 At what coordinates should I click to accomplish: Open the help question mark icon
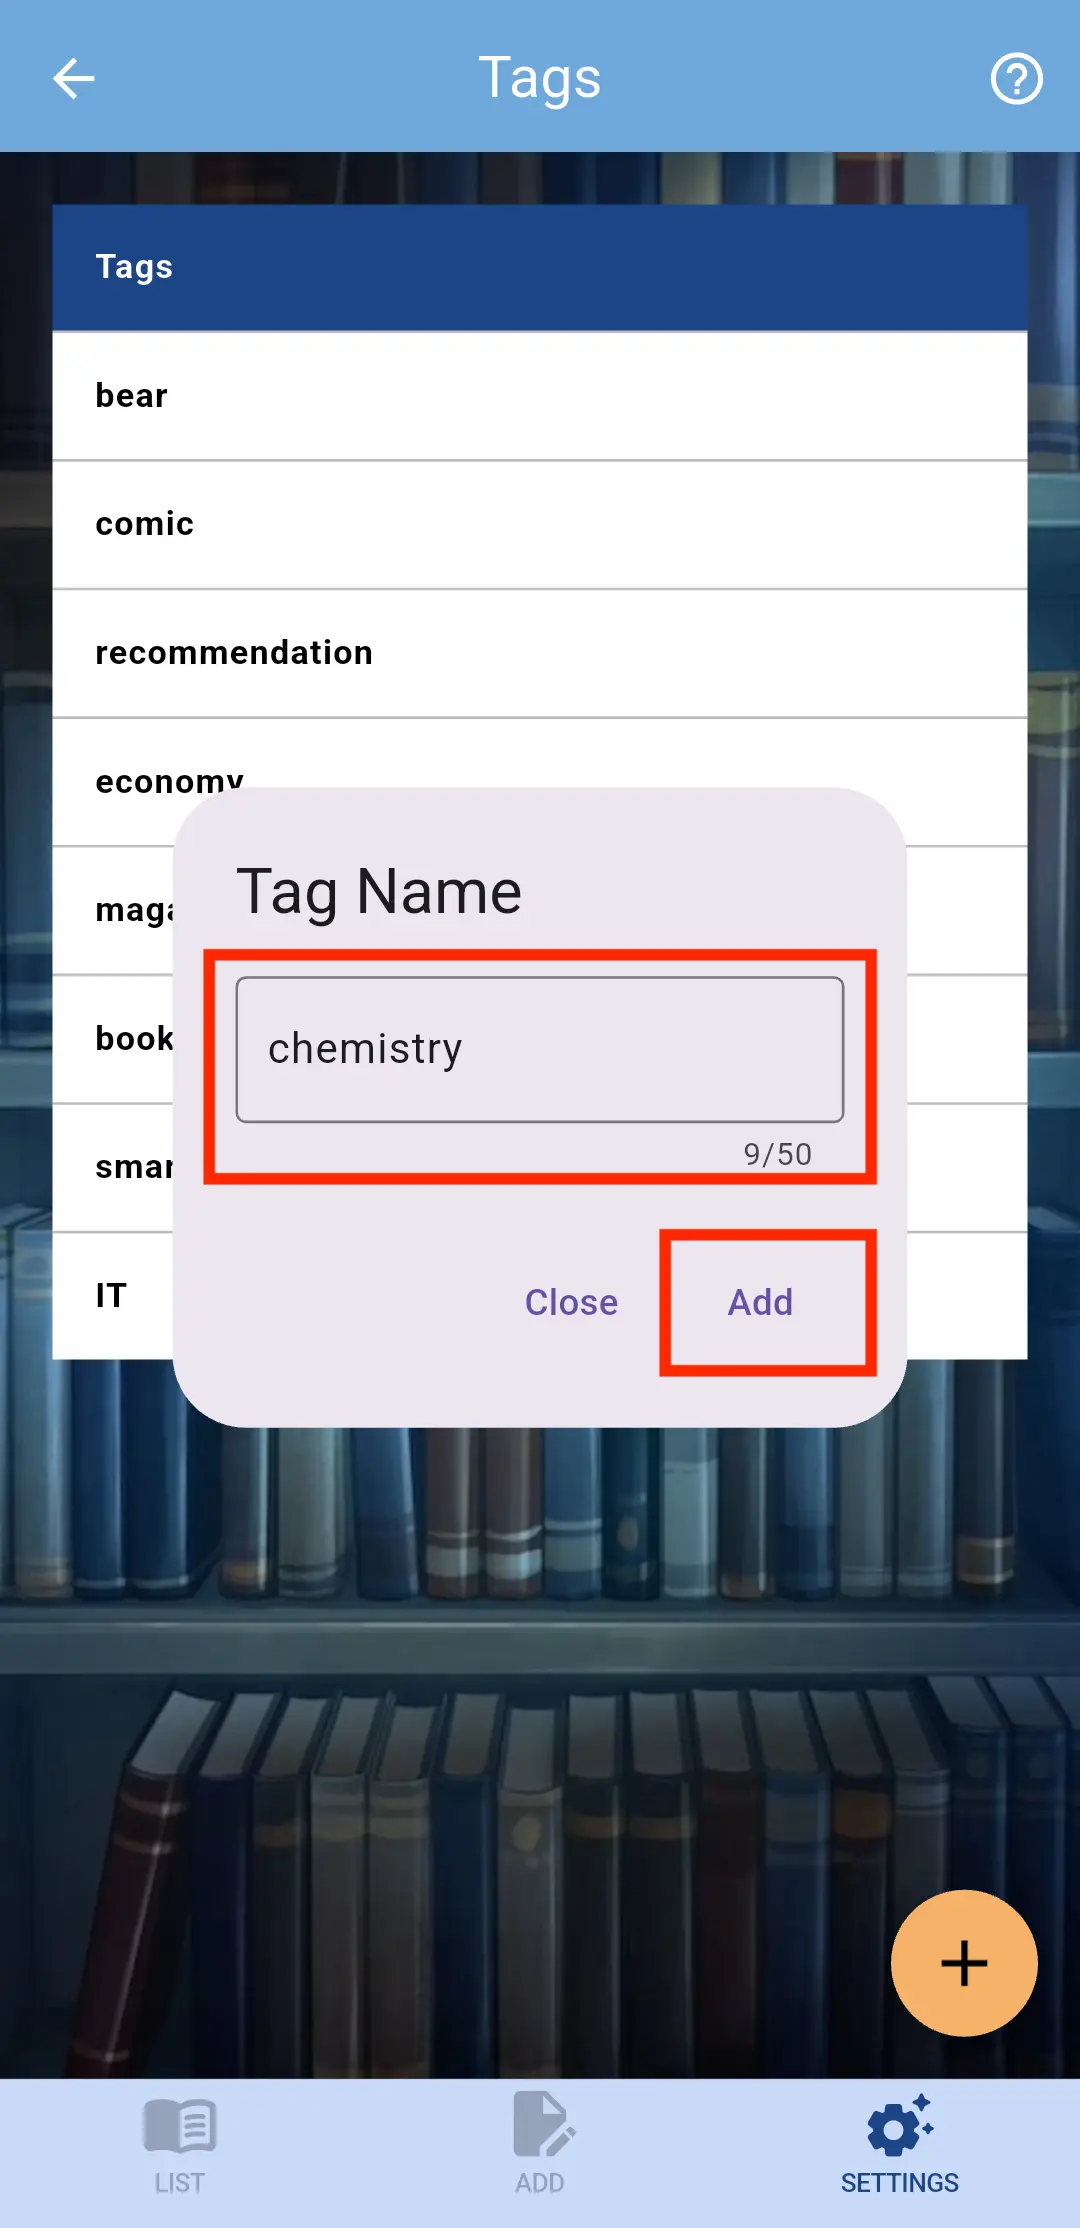click(1016, 78)
